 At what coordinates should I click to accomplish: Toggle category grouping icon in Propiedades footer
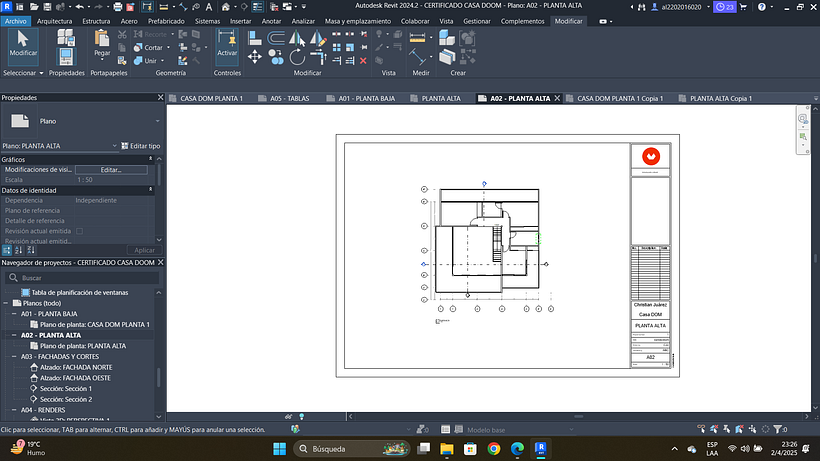pos(7,250)
